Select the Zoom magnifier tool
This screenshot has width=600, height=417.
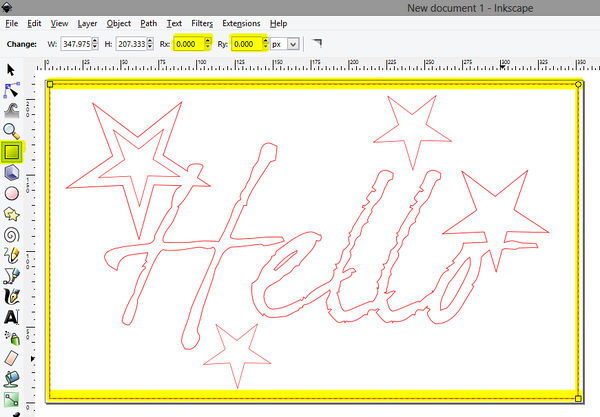pos(12,131)
